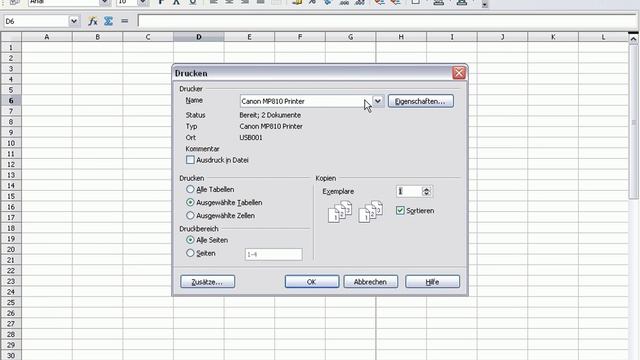Select row 25 header
This screenshot has width=640, height=360.
point(11,302)
